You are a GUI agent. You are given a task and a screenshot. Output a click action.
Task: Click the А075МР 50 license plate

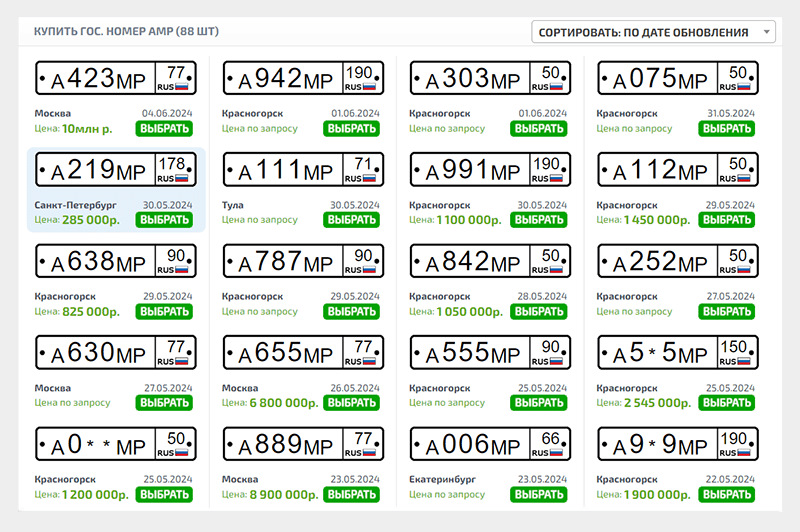(678, 78)
